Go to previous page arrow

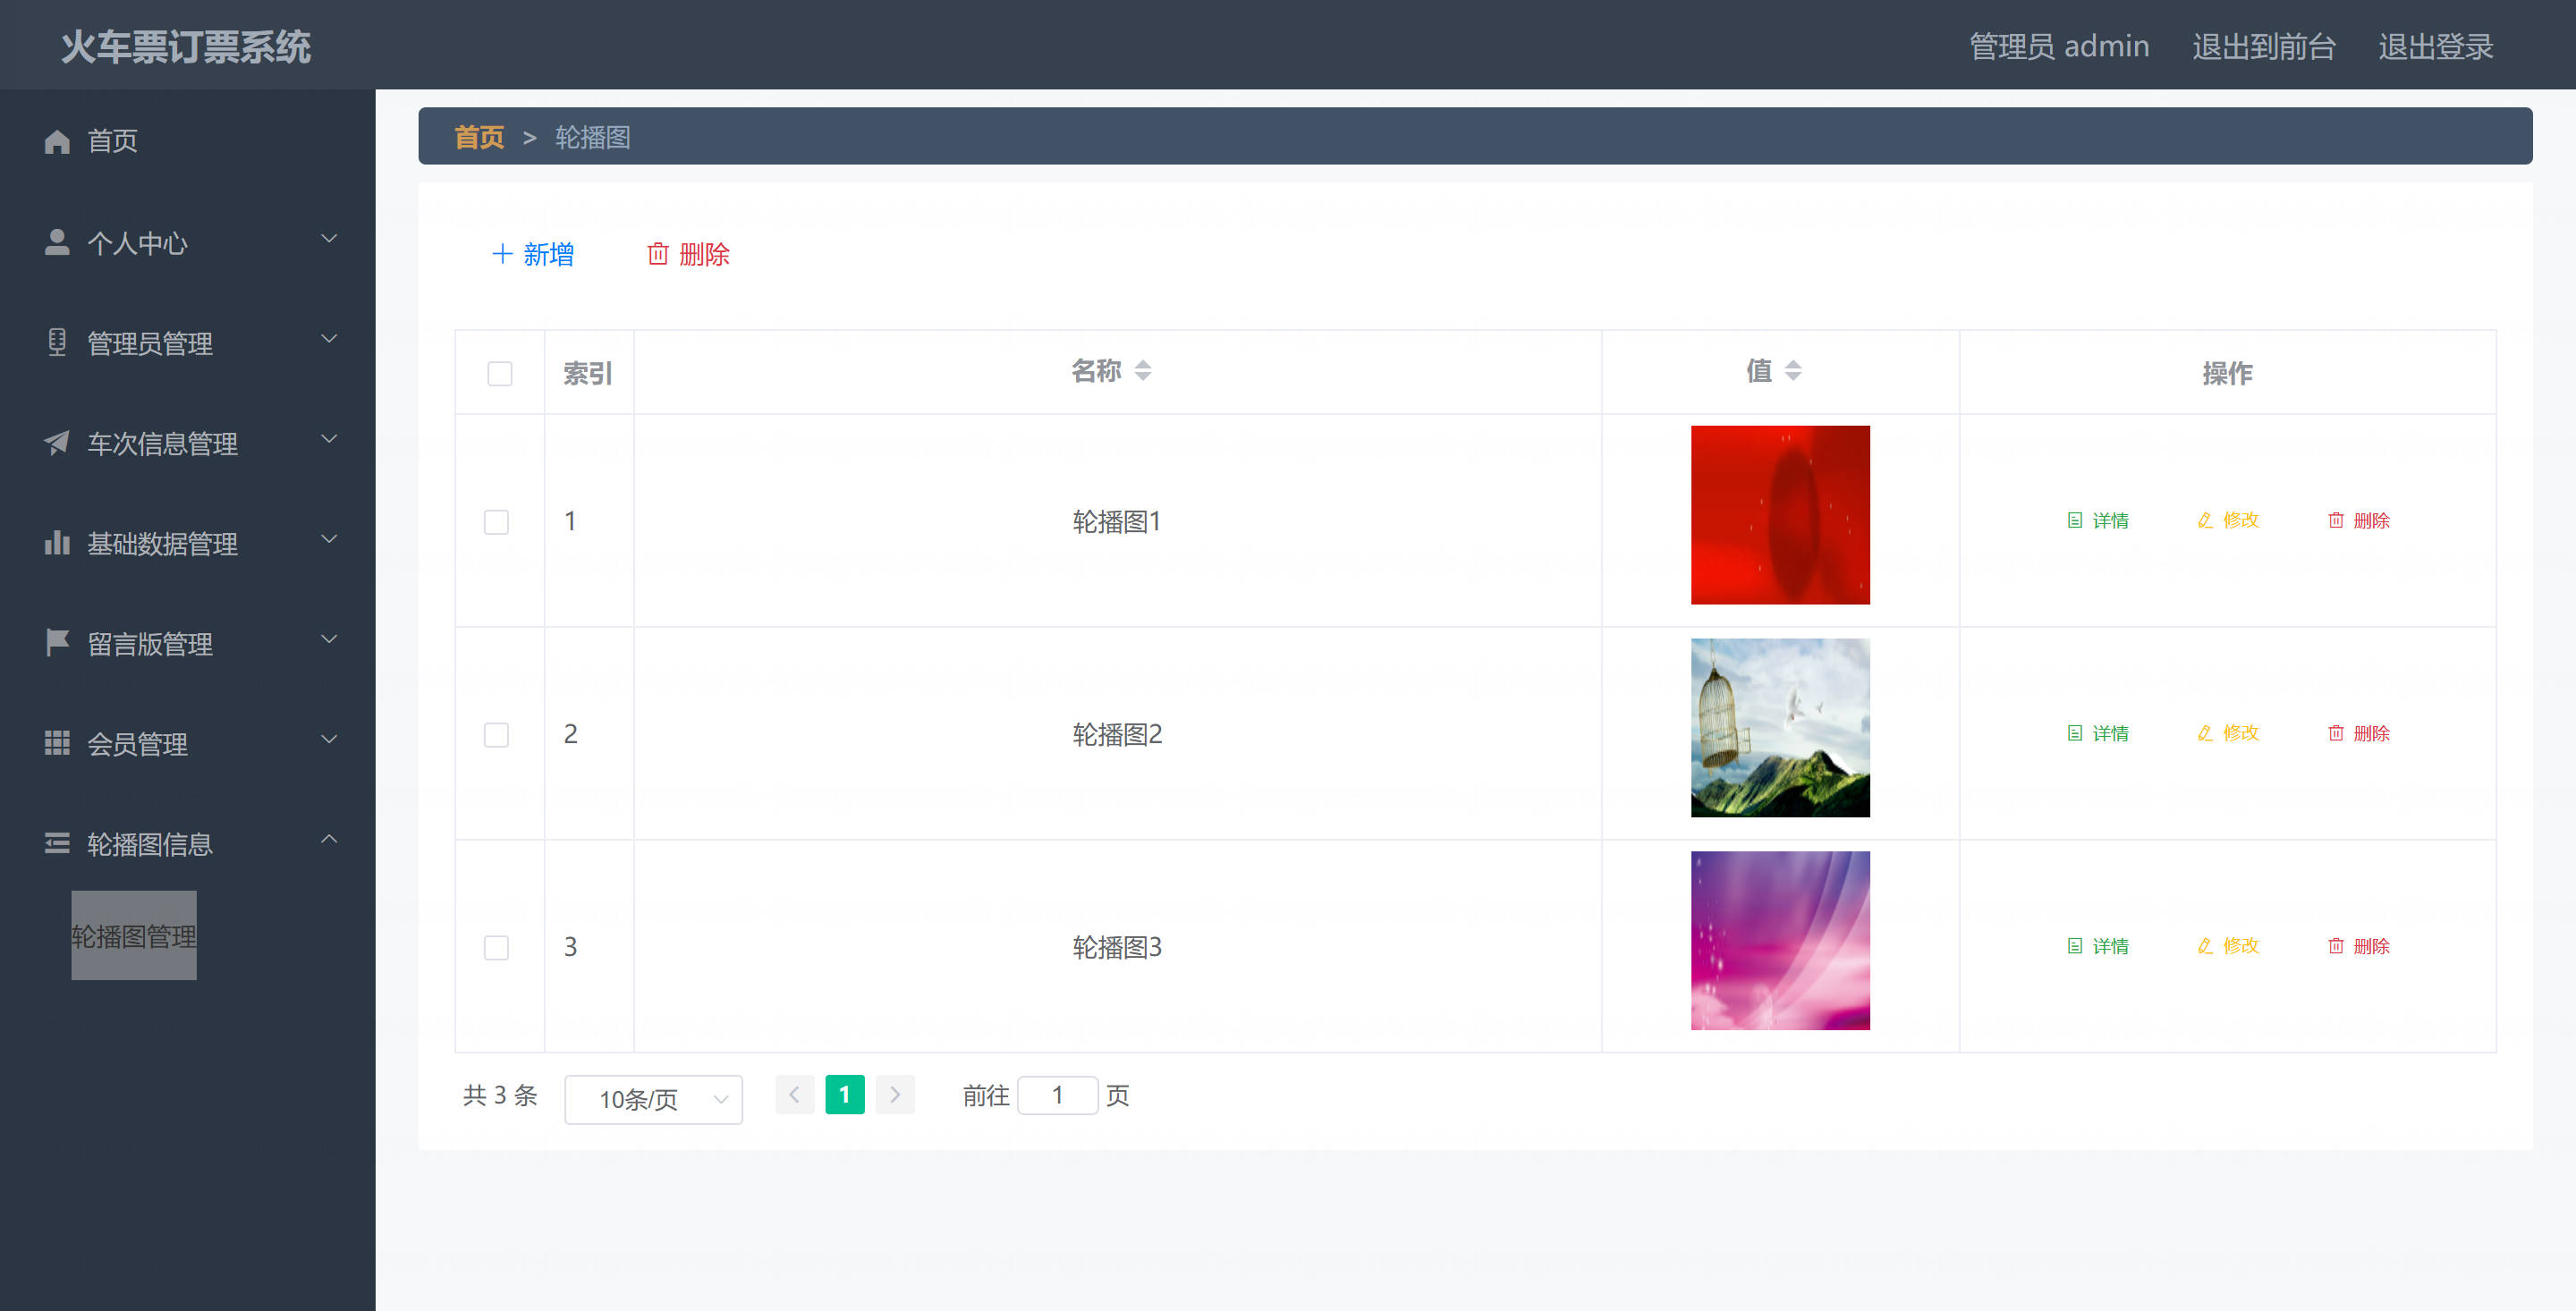click(794, 1095)
